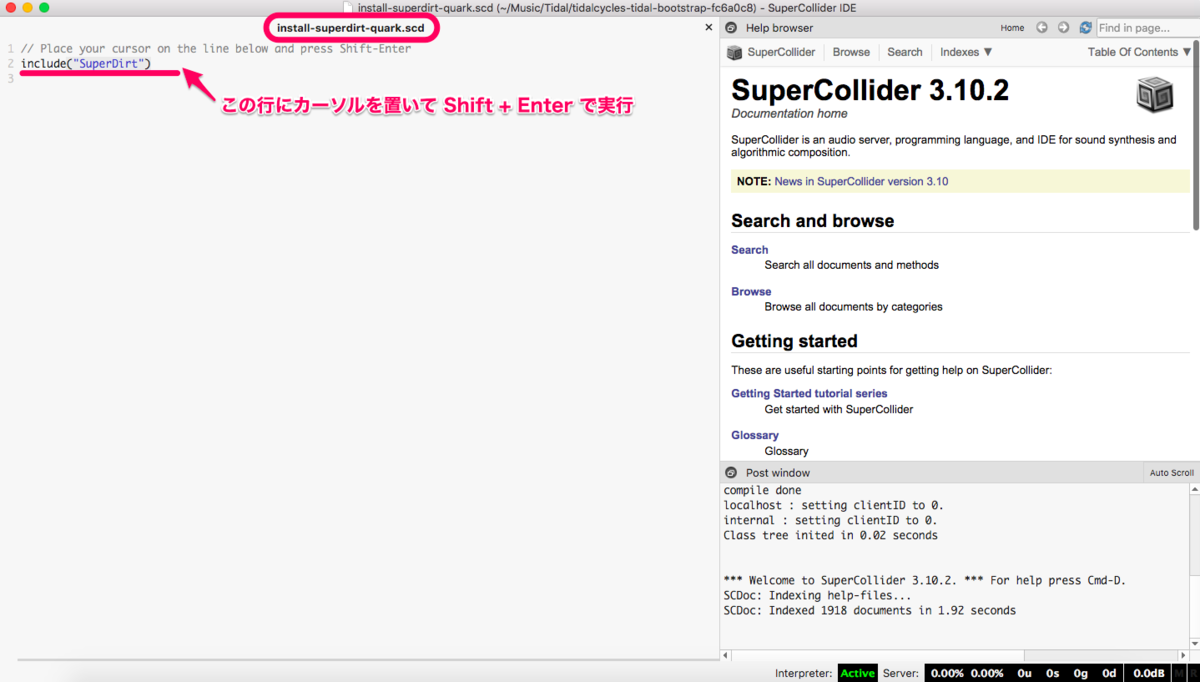Click the server volume 0.0dB display

[1148, 673]
